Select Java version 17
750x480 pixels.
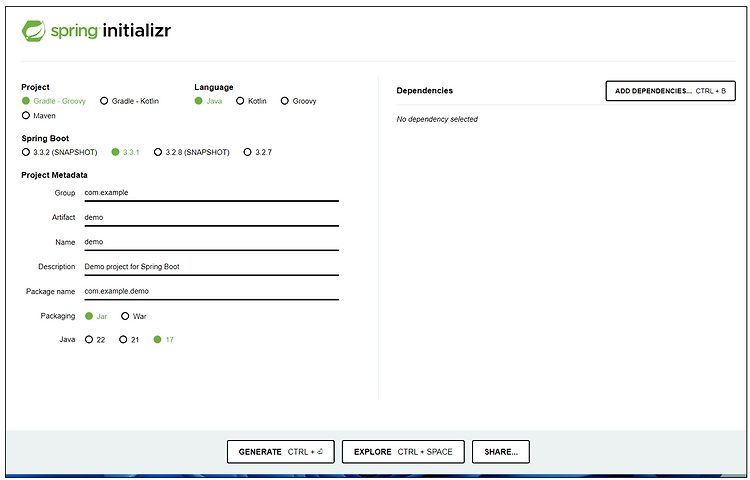click(x=163, y=339)
